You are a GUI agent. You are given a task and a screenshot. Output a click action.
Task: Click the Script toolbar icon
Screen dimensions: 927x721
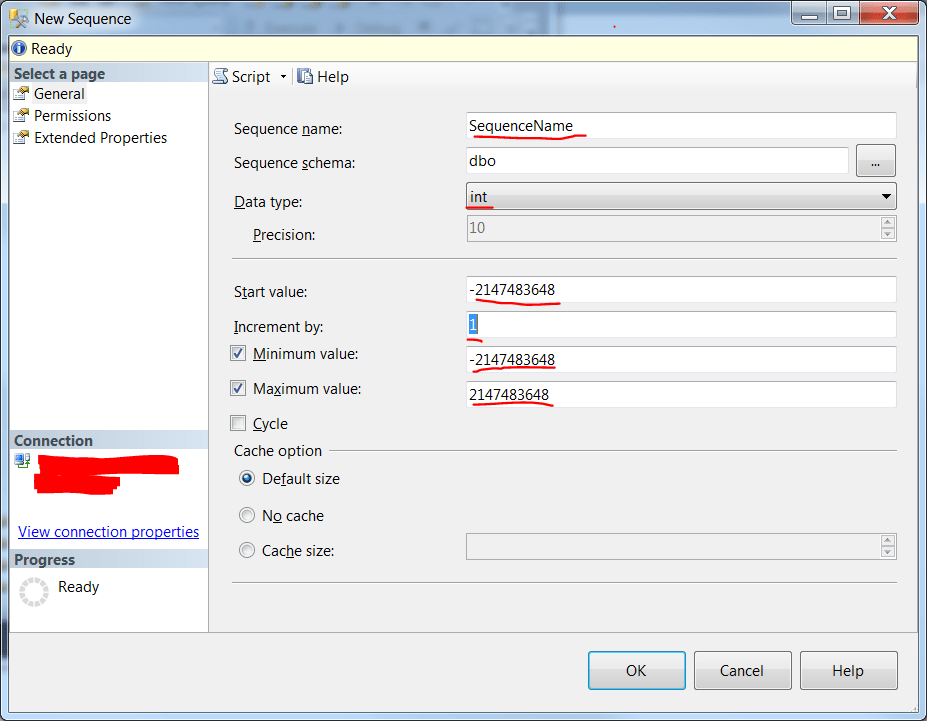point(219,76)
